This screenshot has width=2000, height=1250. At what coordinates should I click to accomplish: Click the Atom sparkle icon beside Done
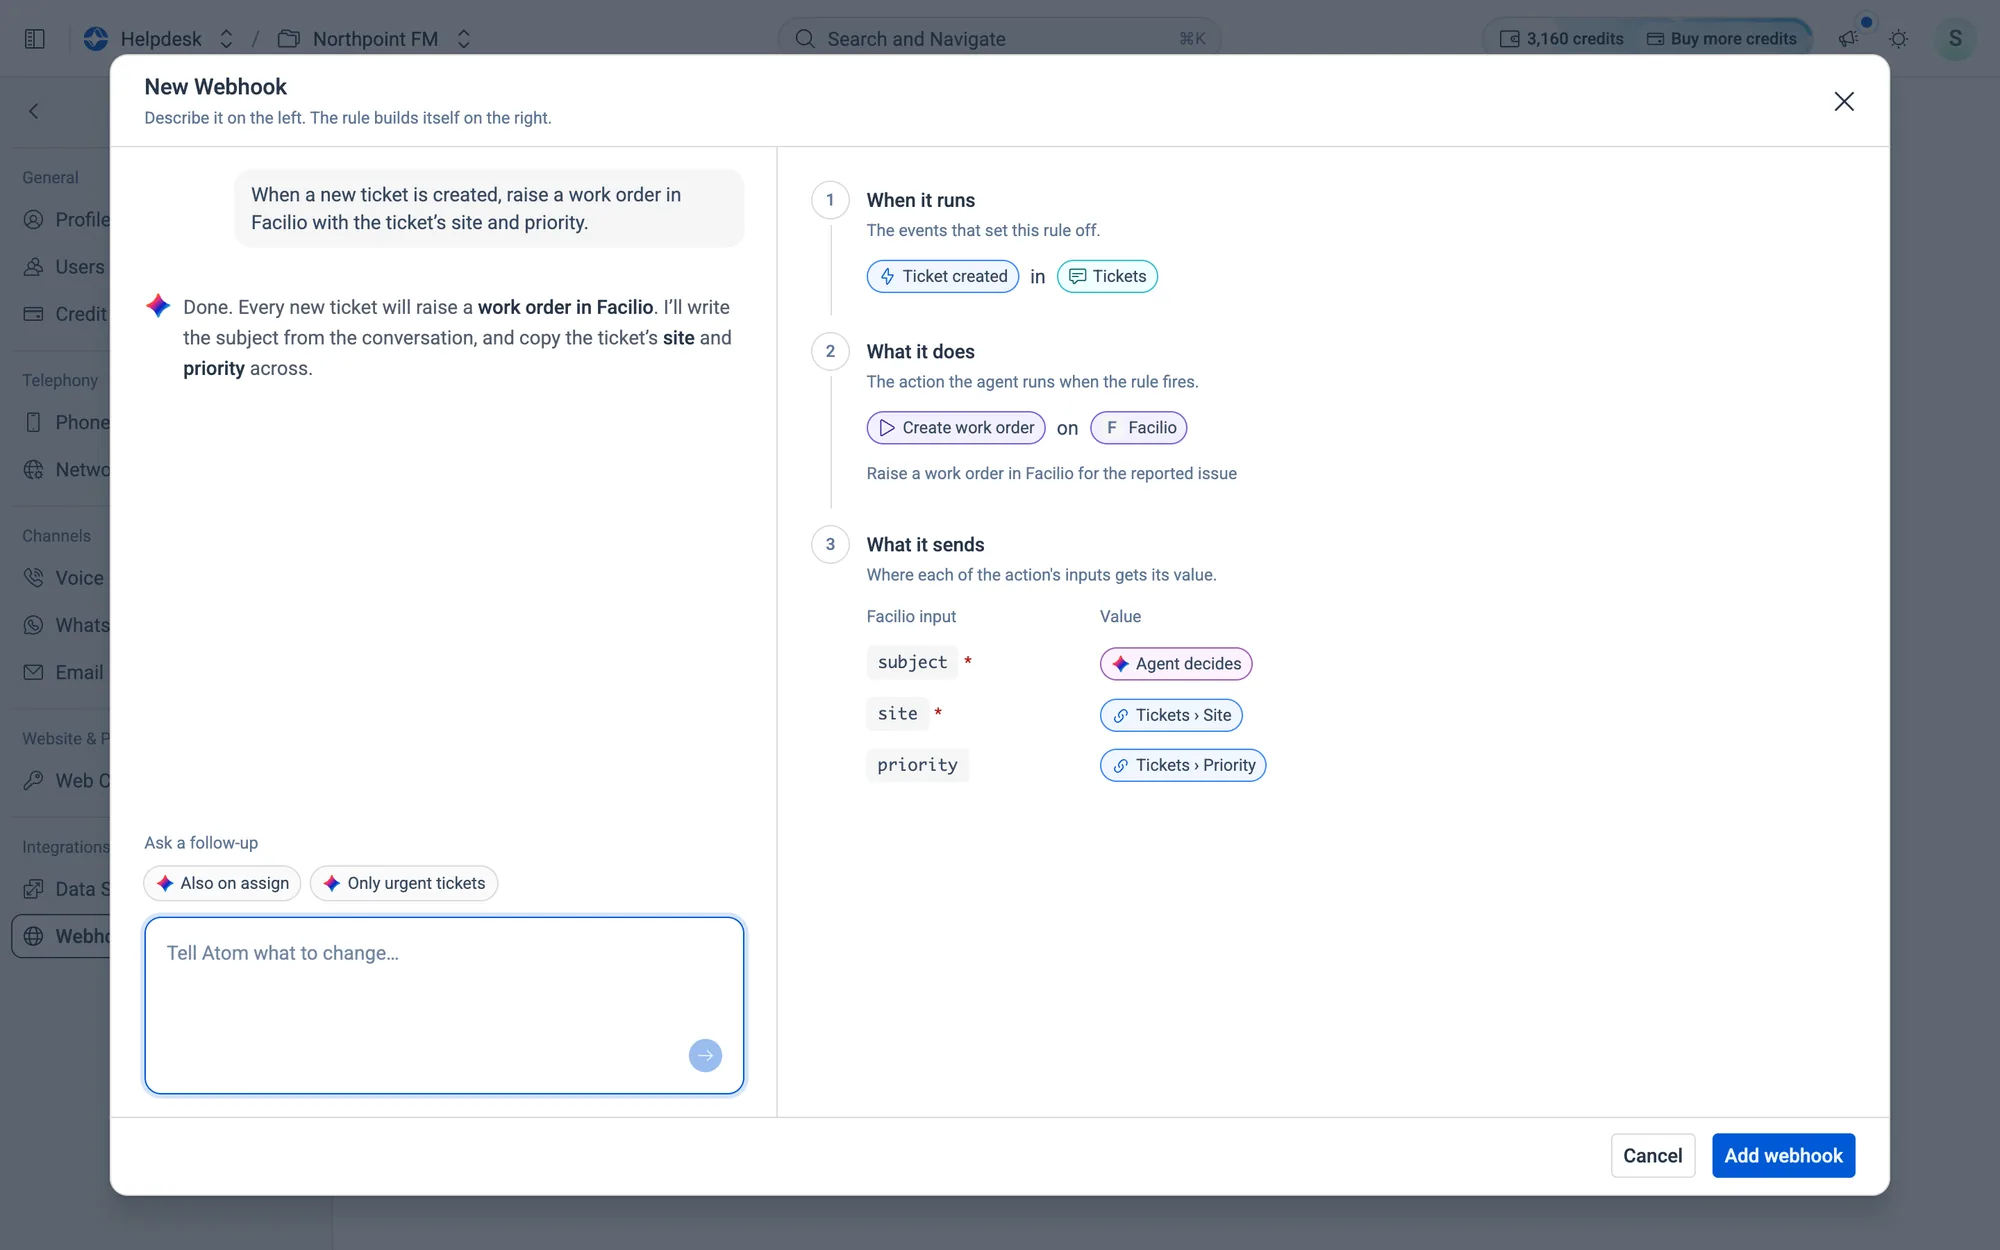(158, 306)
